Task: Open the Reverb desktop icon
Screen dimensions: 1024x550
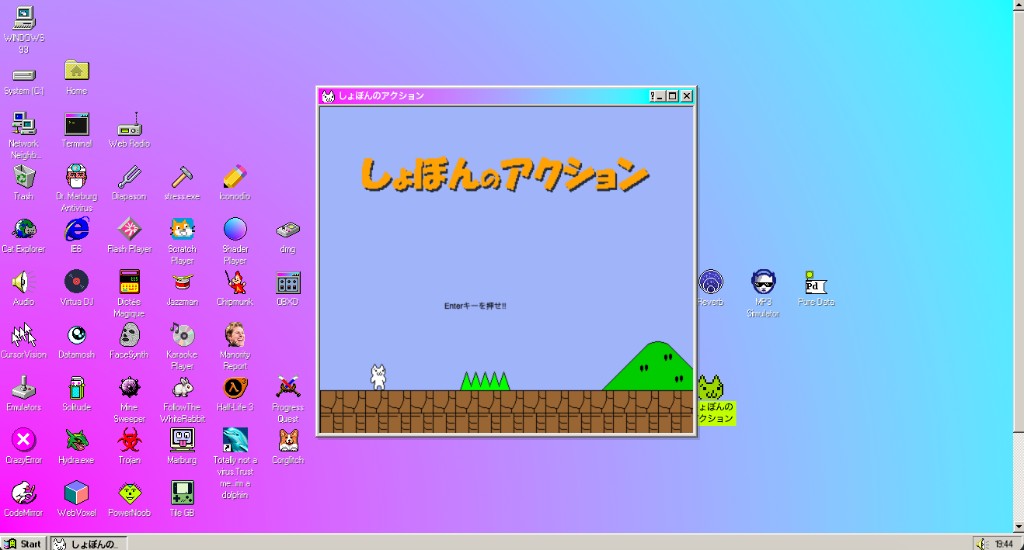Action: coord(711,282)
